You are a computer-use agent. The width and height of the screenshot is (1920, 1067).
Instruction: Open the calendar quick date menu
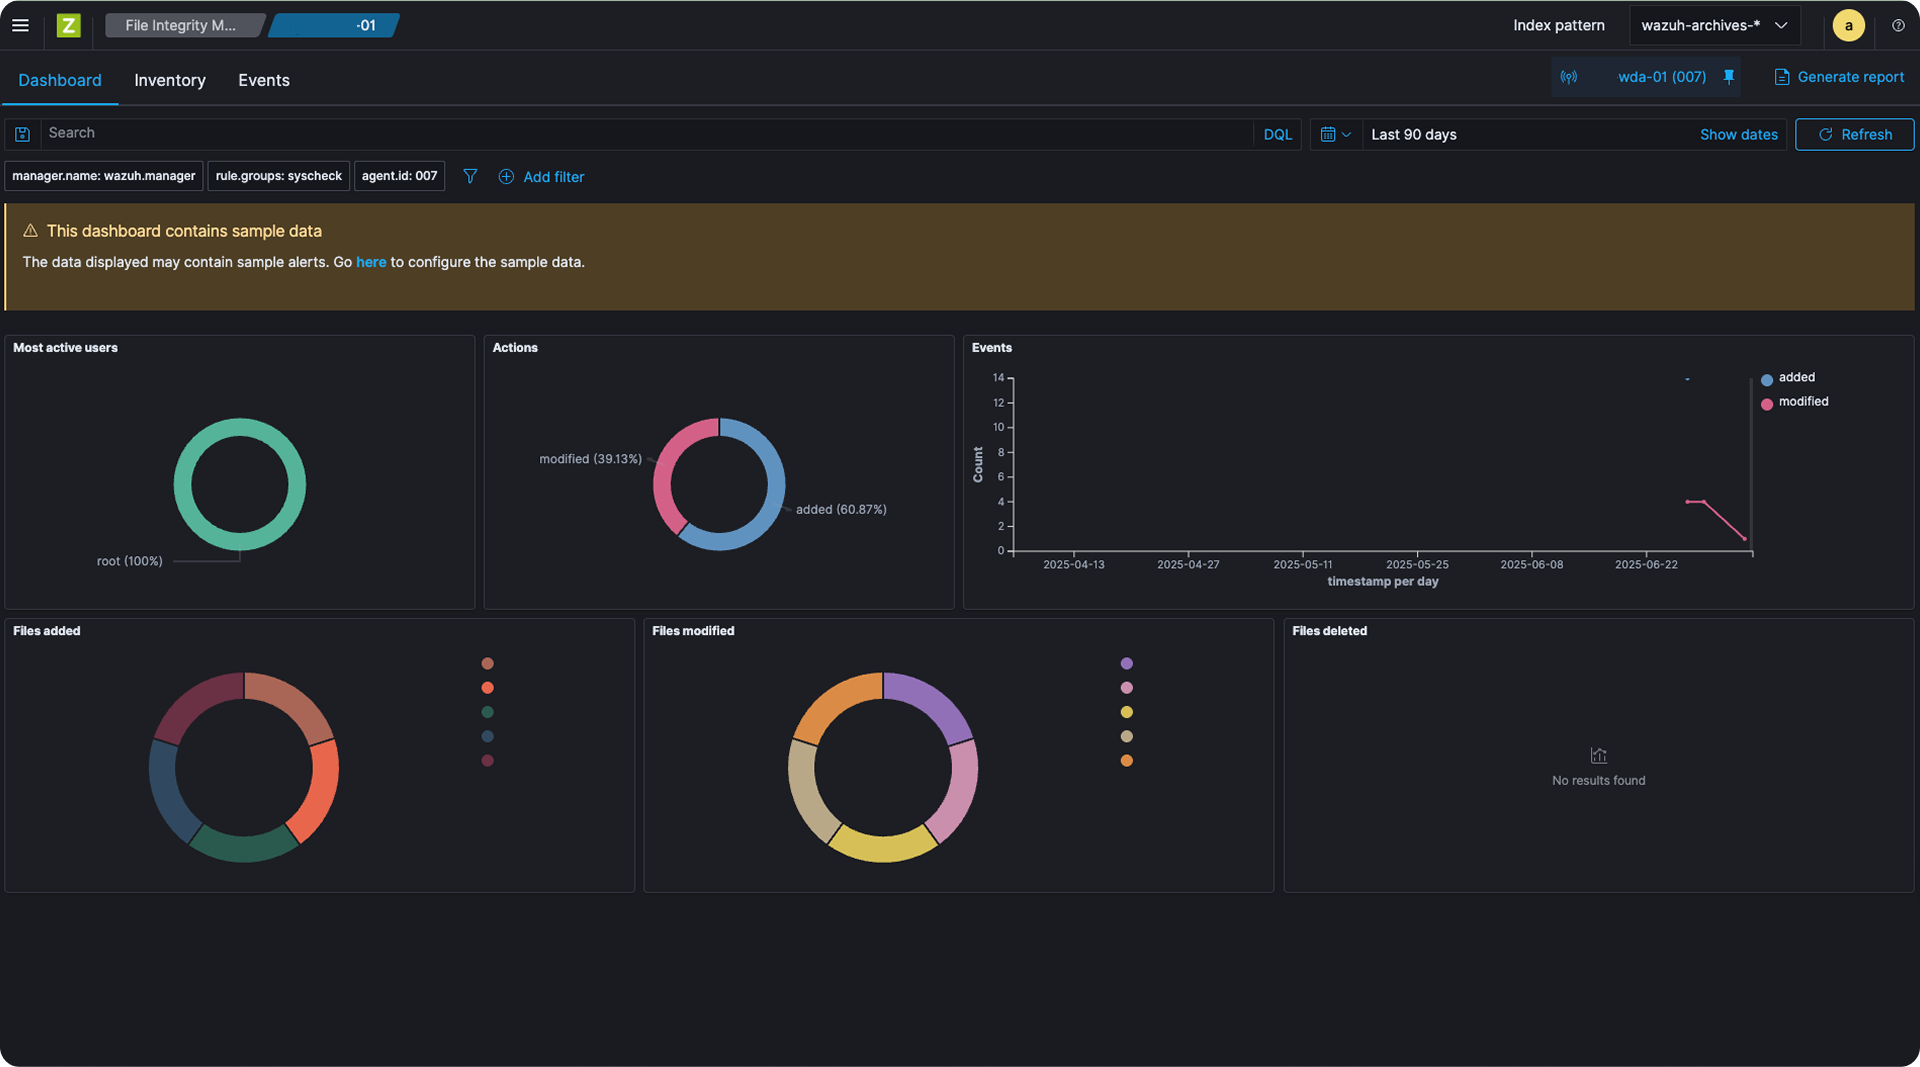point(1335,134)
